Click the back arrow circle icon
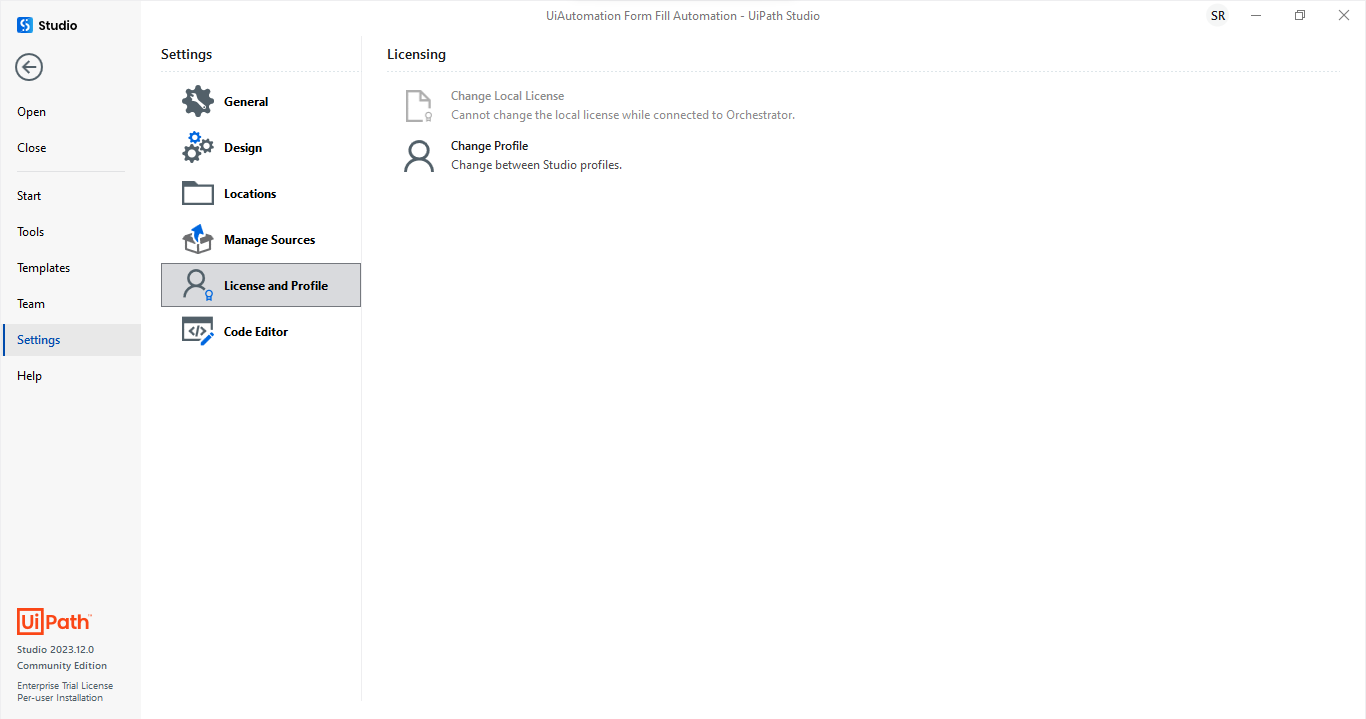The image size is (1366, 719). (x=29, y=67)
